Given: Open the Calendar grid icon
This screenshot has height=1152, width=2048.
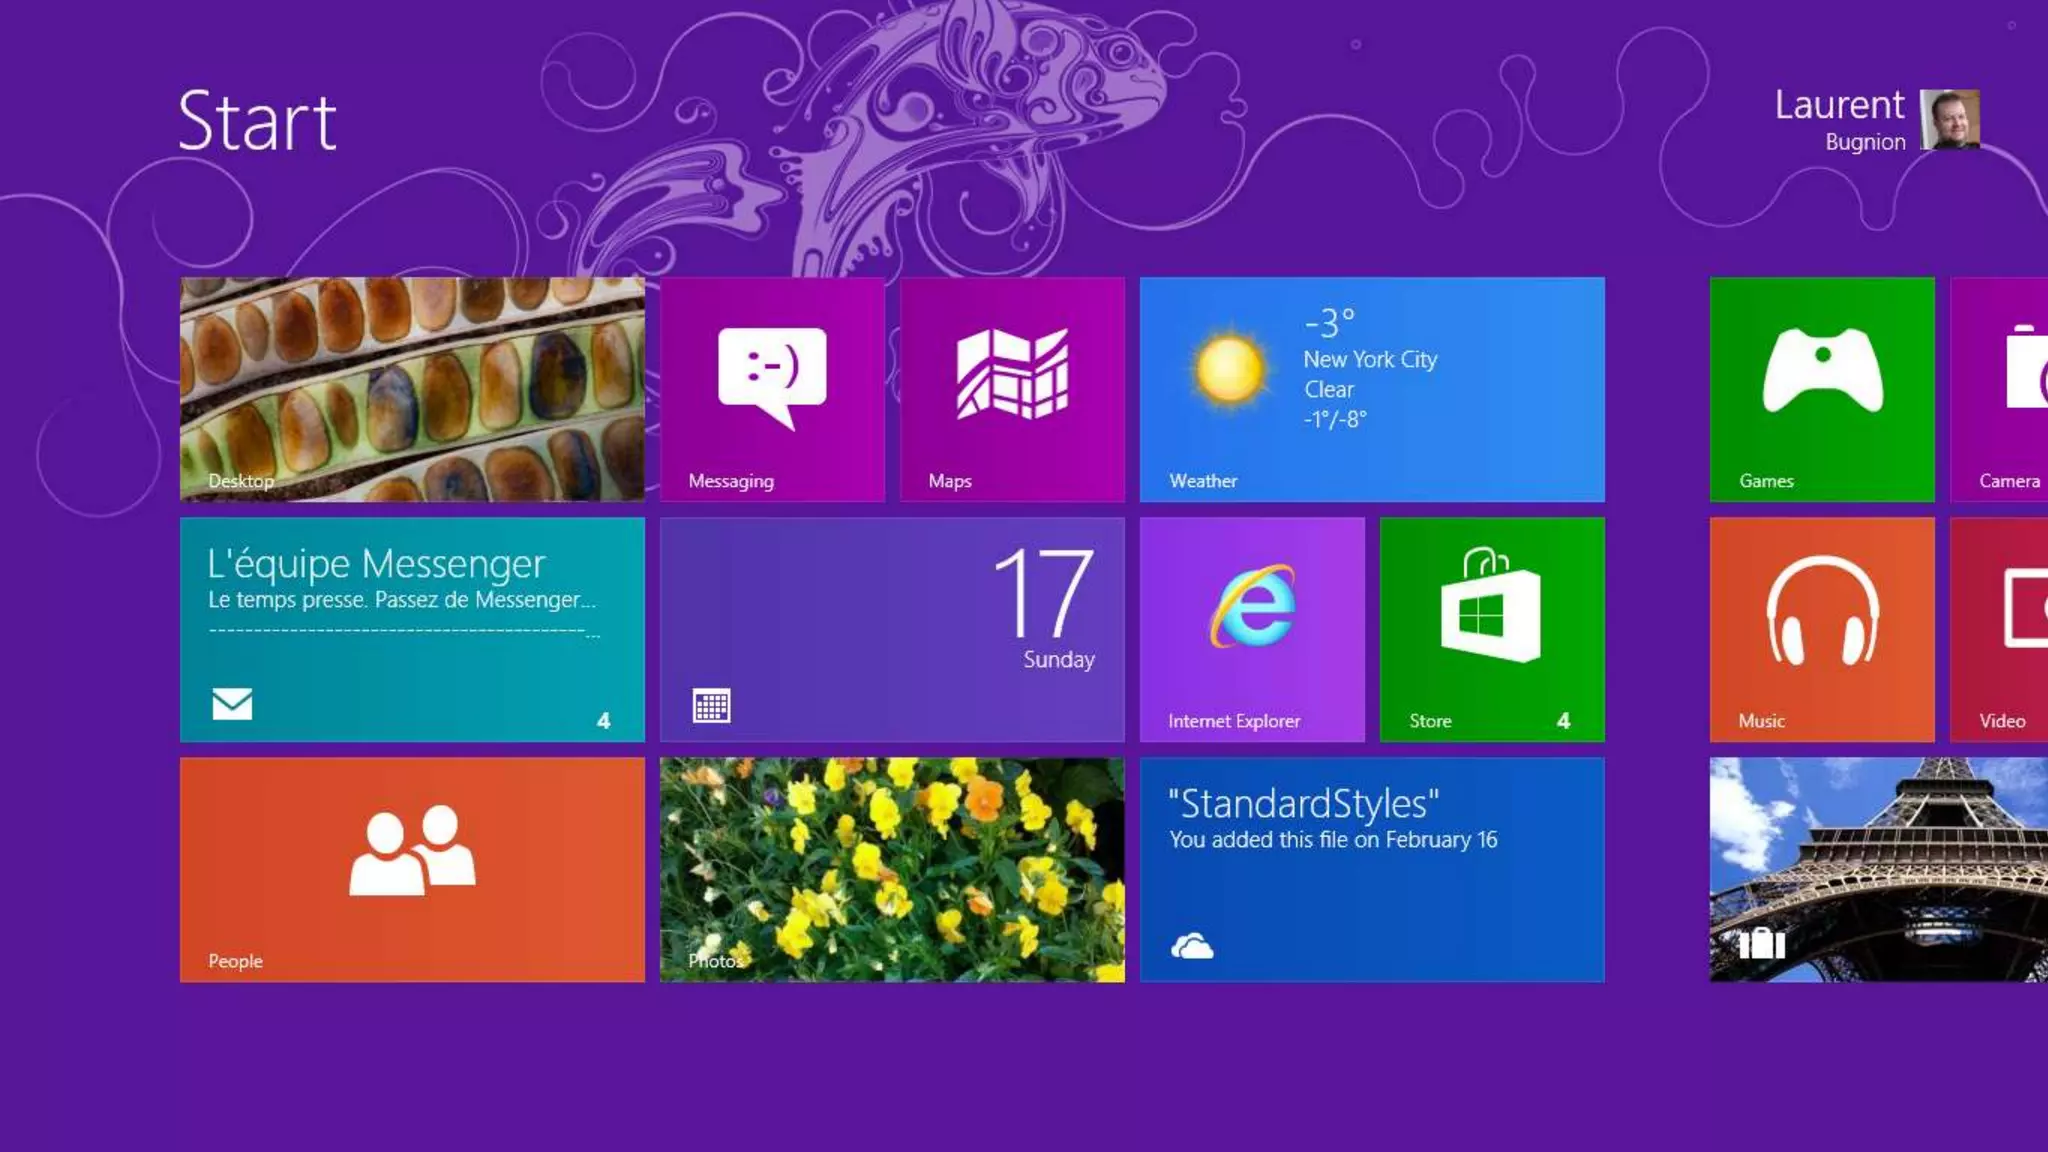Looking at the screenshot, I should [x=711, y=706].
